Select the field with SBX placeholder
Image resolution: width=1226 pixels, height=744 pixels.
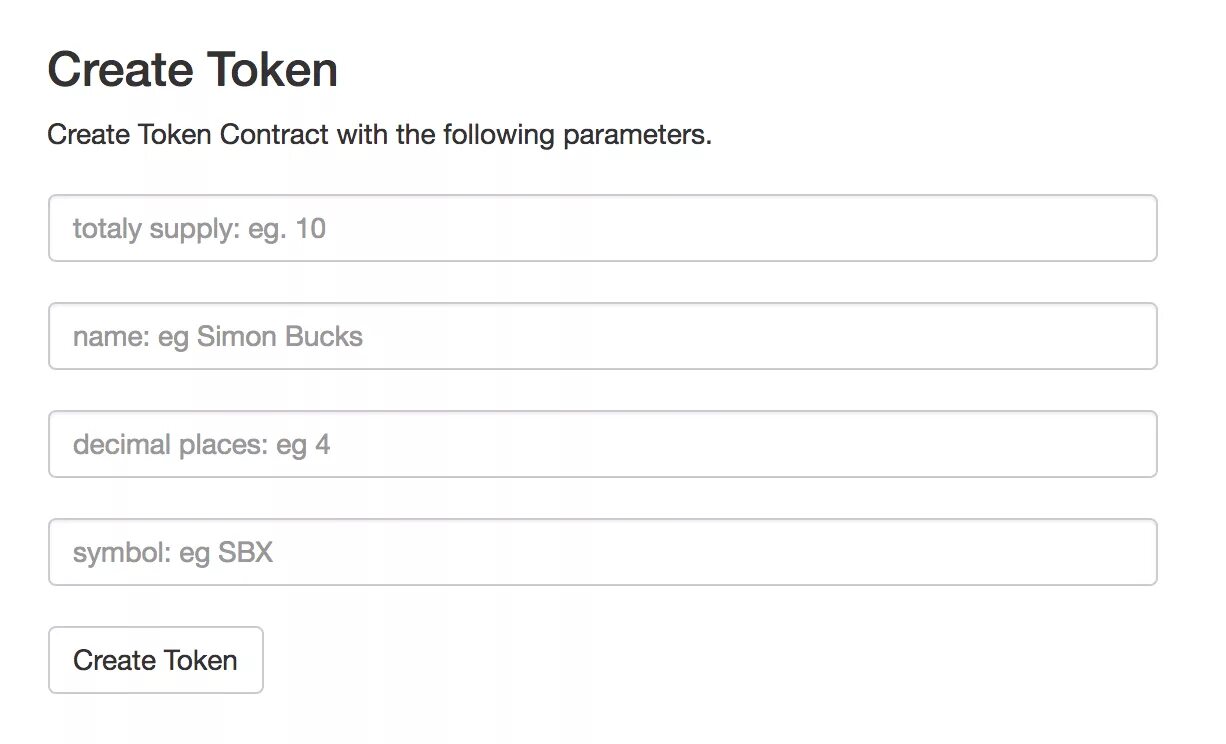pyautogui.click(x=602, y=553)
